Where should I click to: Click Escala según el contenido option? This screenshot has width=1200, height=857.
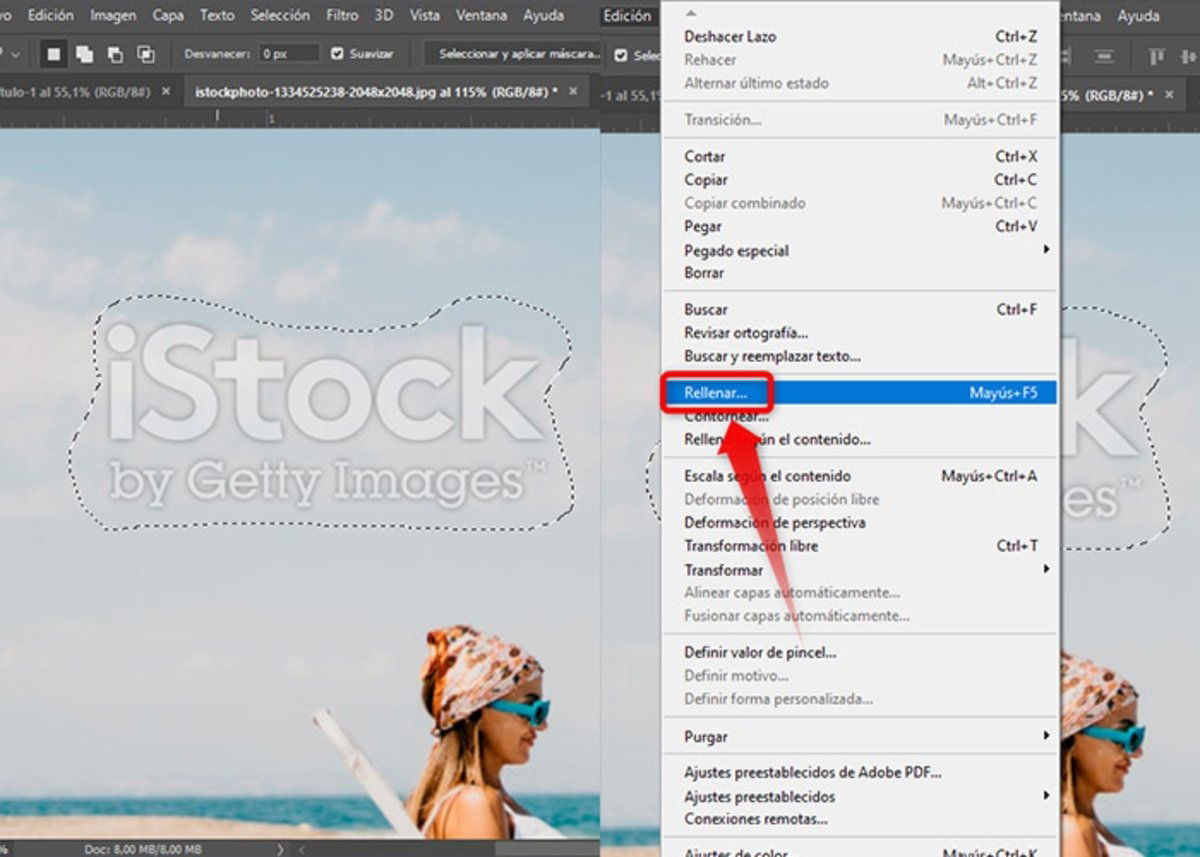click(x=767, y=476)
